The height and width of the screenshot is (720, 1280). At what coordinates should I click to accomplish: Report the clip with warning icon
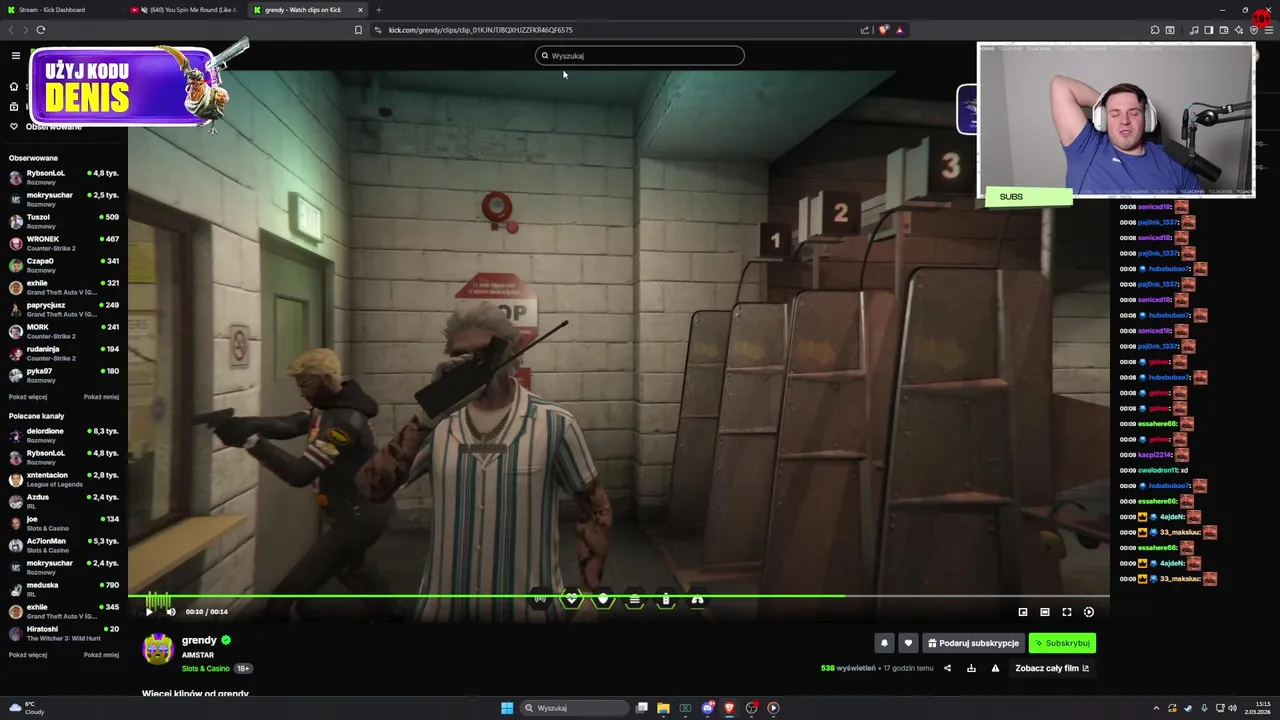tap(995, 668)
